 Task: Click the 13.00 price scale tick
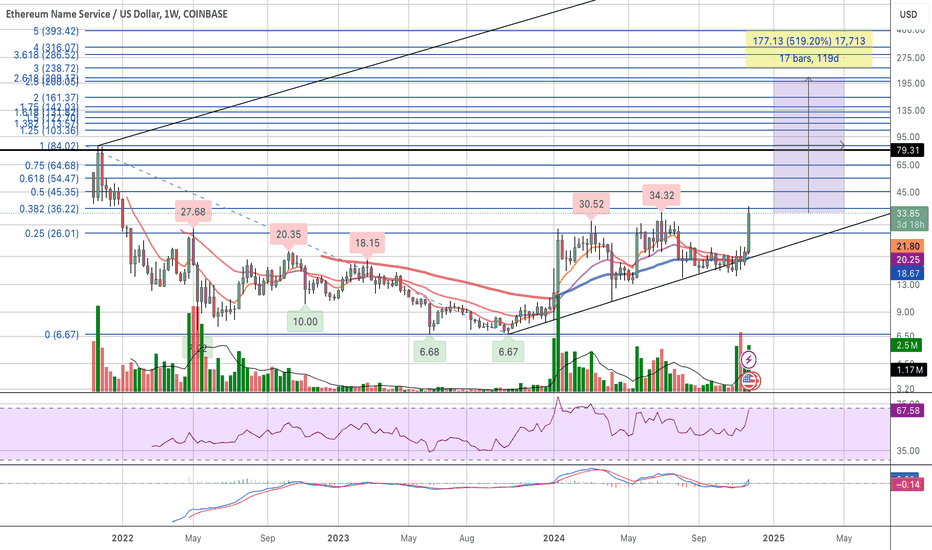point(908,285)
